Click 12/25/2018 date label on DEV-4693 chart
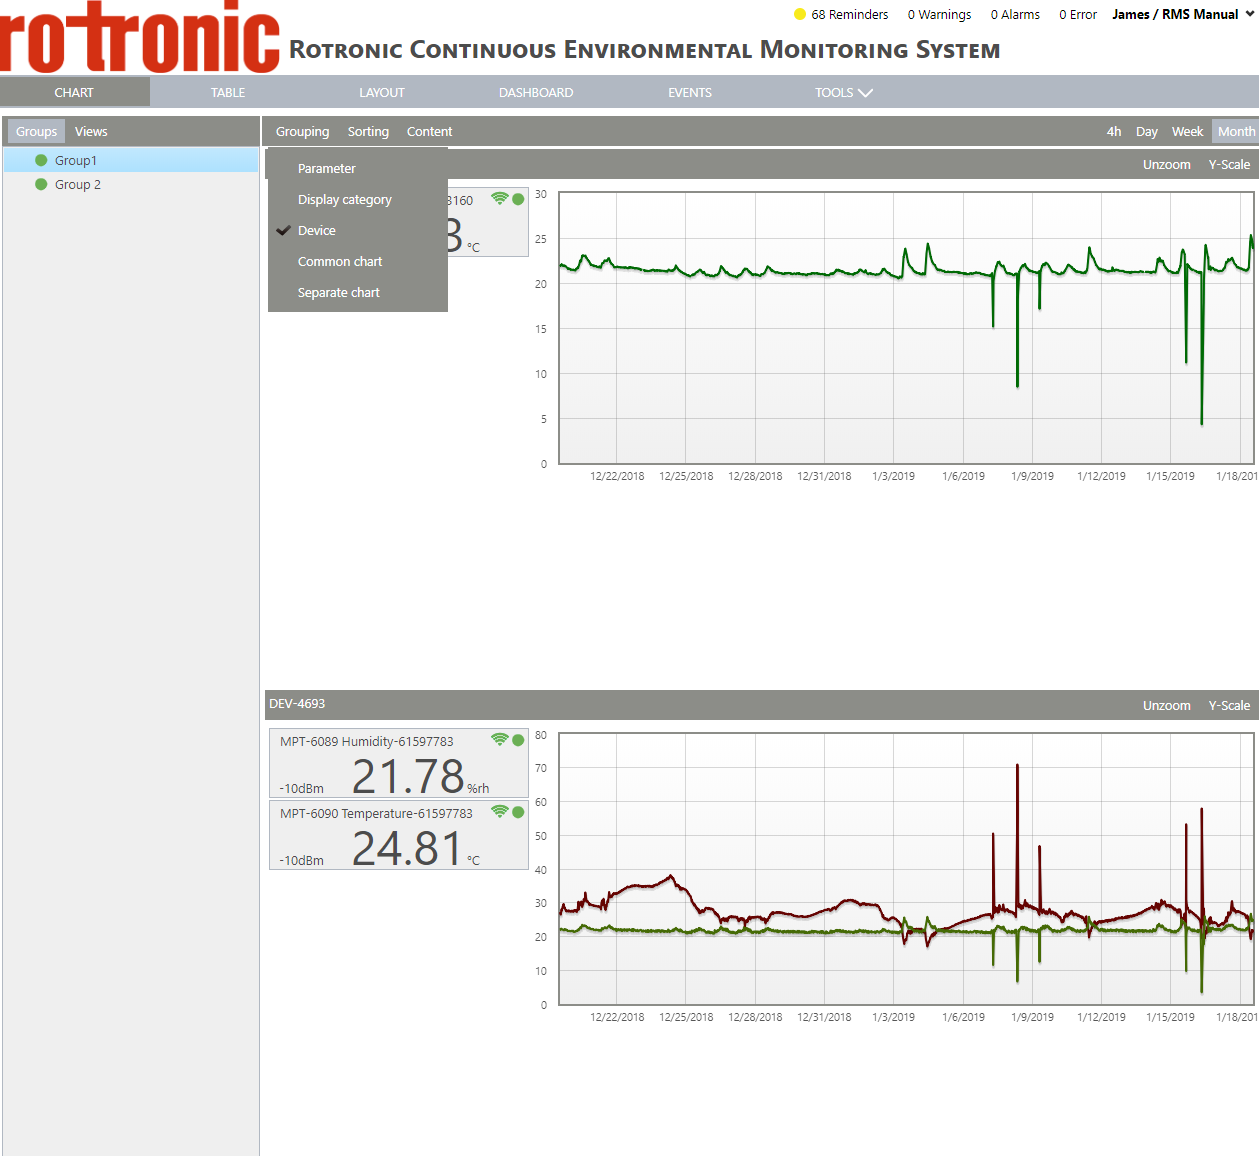Viewport: 1259px width, 1156px height. (686, 1017)
